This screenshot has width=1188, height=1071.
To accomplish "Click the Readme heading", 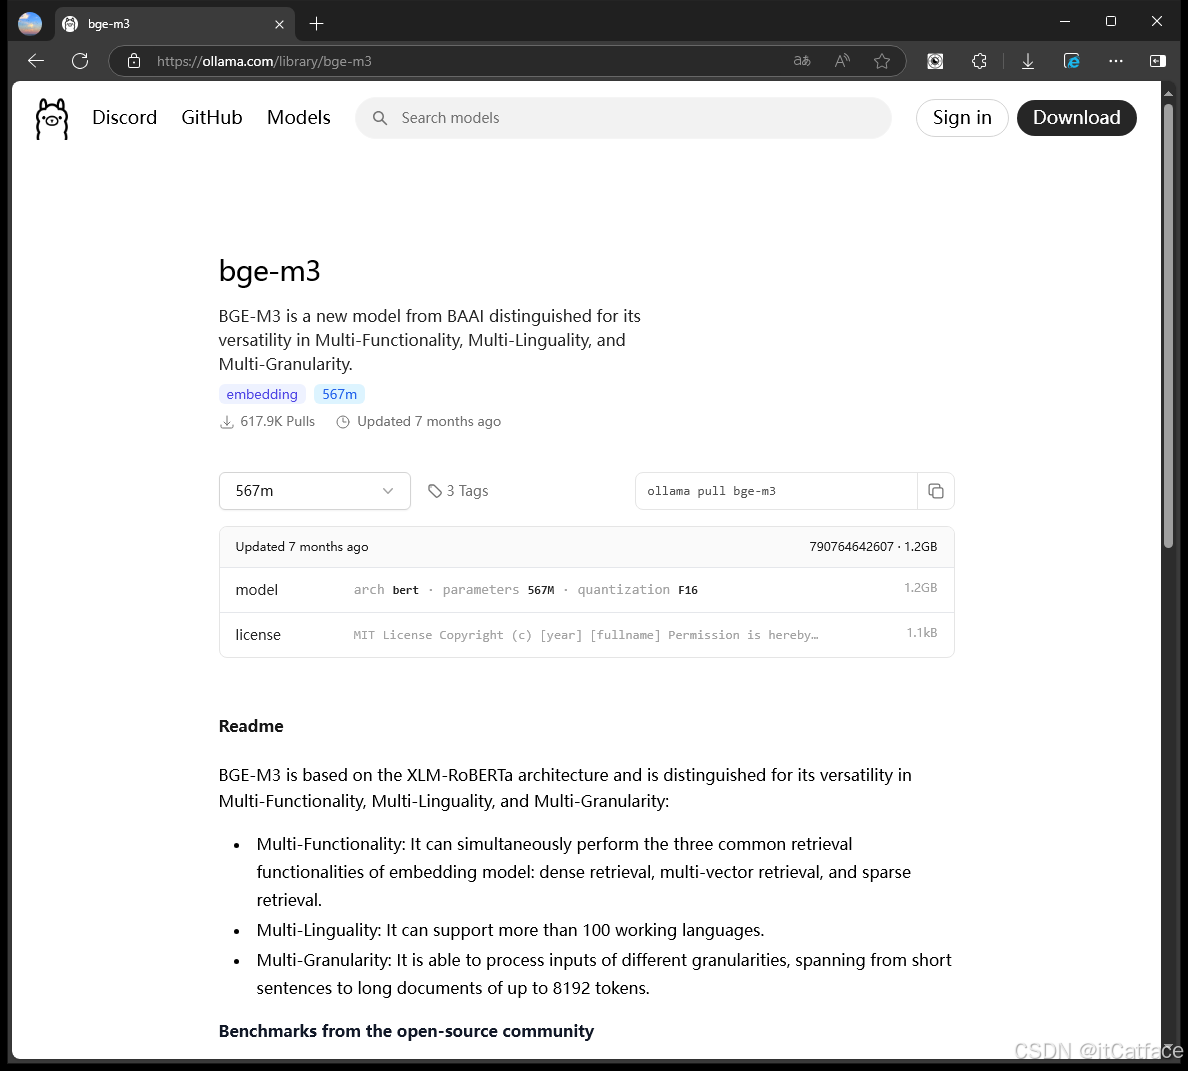I will point(251,726).
